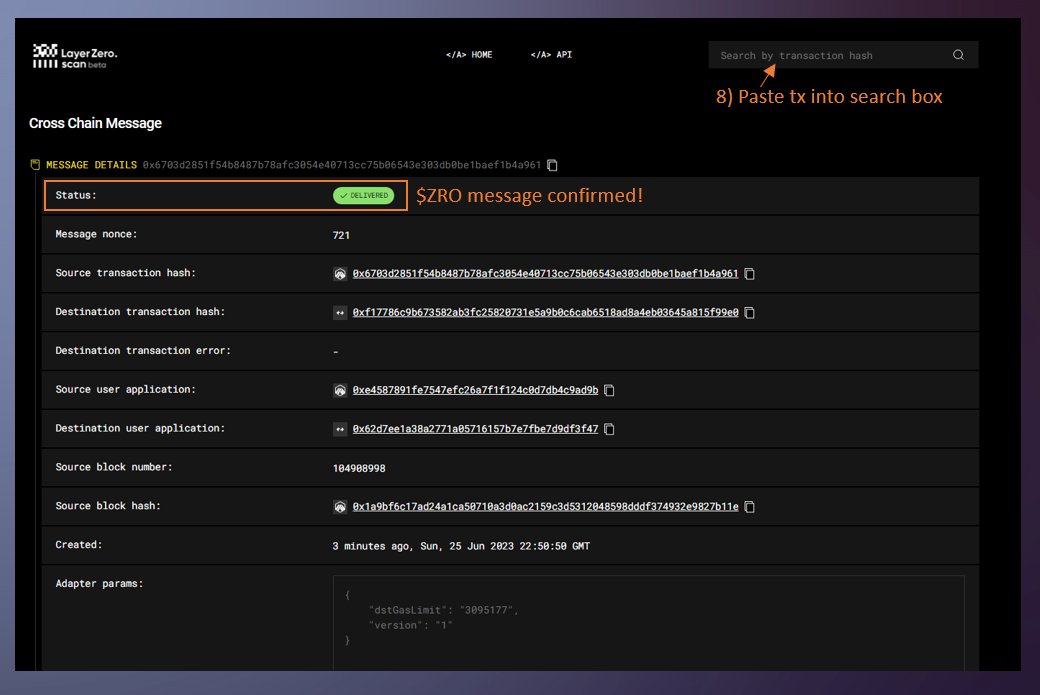This screenshot has width=1040, height=695.
Task: Click the chain icon beside the source transaction hash
Action: coord(340,272)
